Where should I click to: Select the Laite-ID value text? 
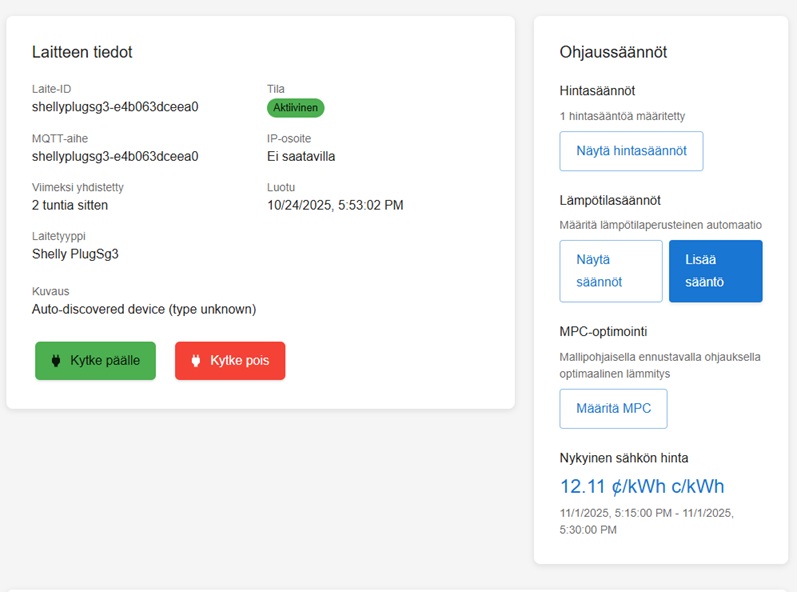point(115,107)
